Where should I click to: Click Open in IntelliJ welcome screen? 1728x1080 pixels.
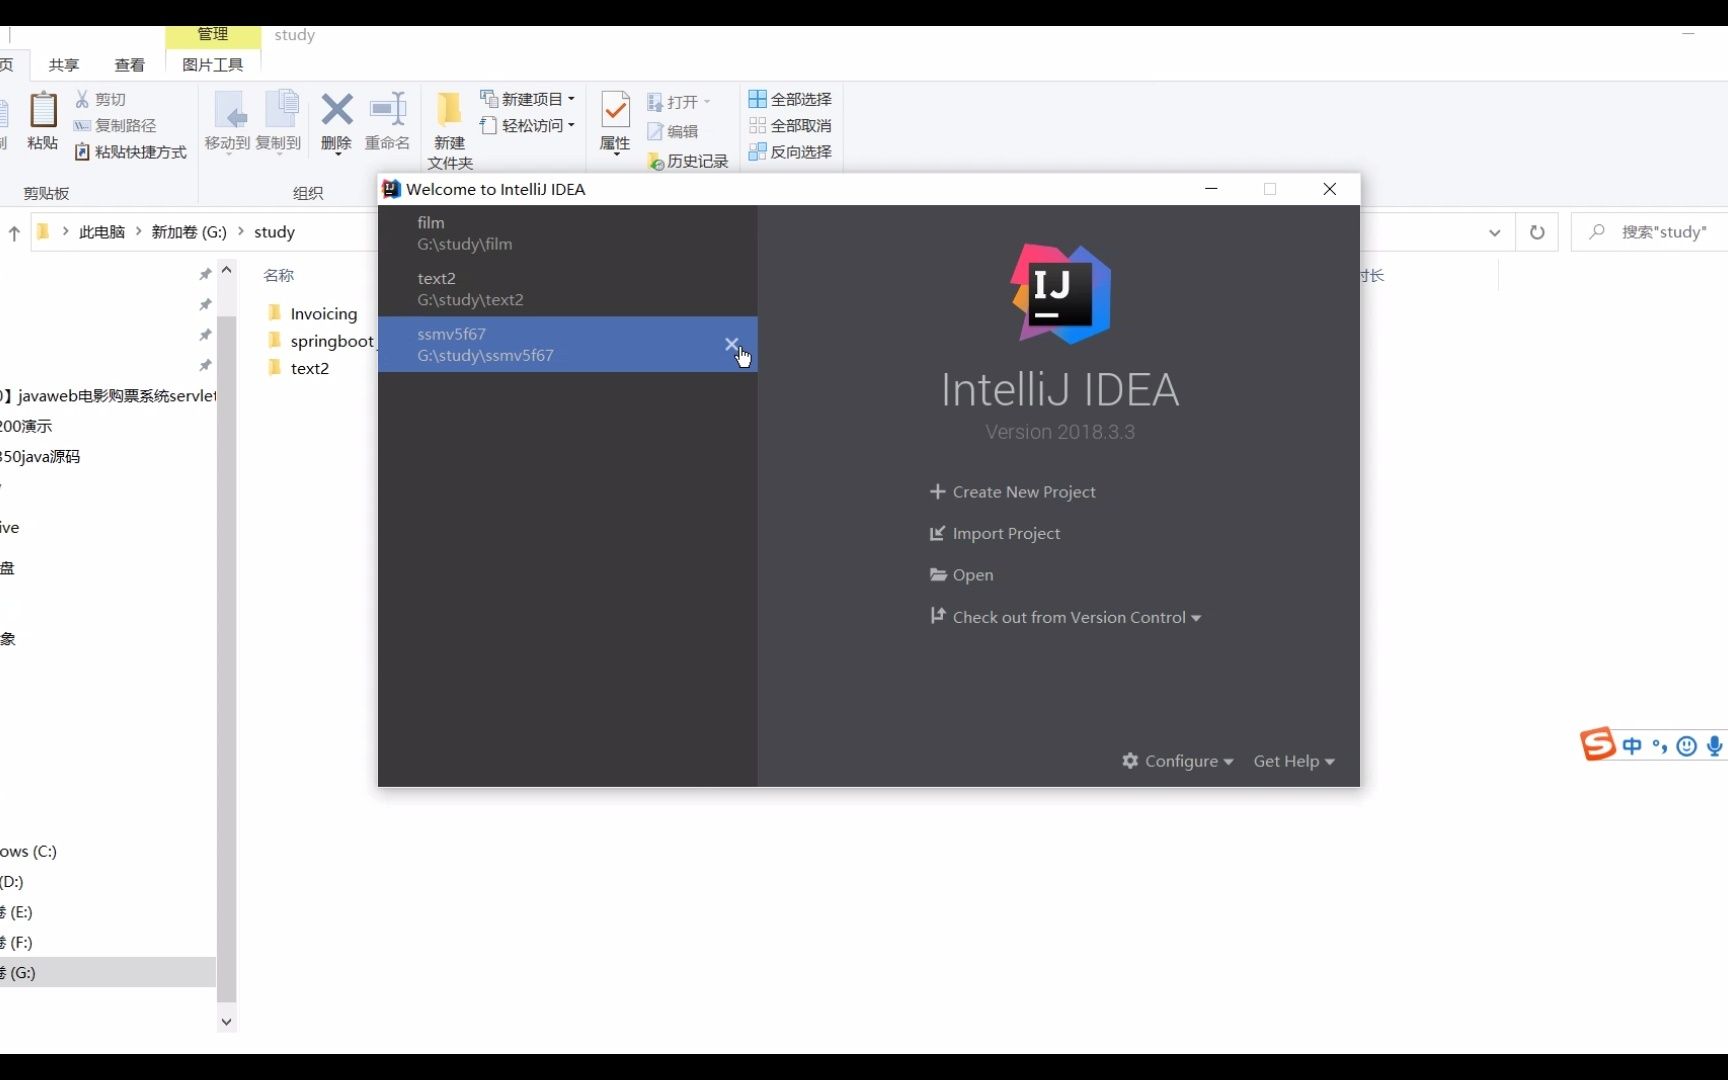961,575
